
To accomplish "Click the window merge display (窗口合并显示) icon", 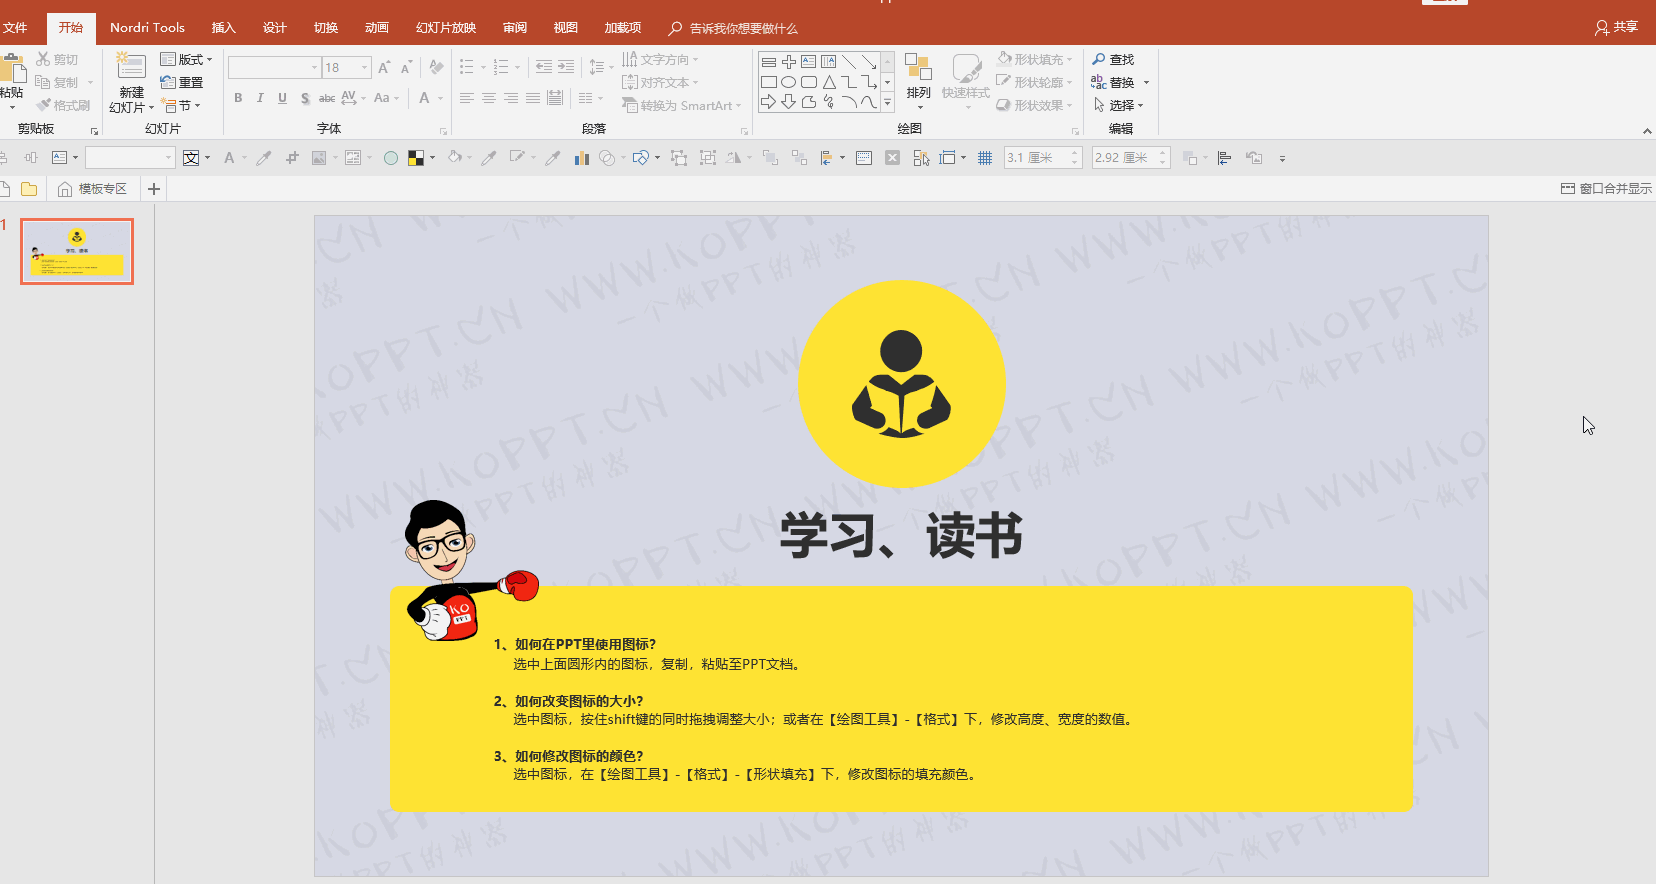I will [1567, 188].
